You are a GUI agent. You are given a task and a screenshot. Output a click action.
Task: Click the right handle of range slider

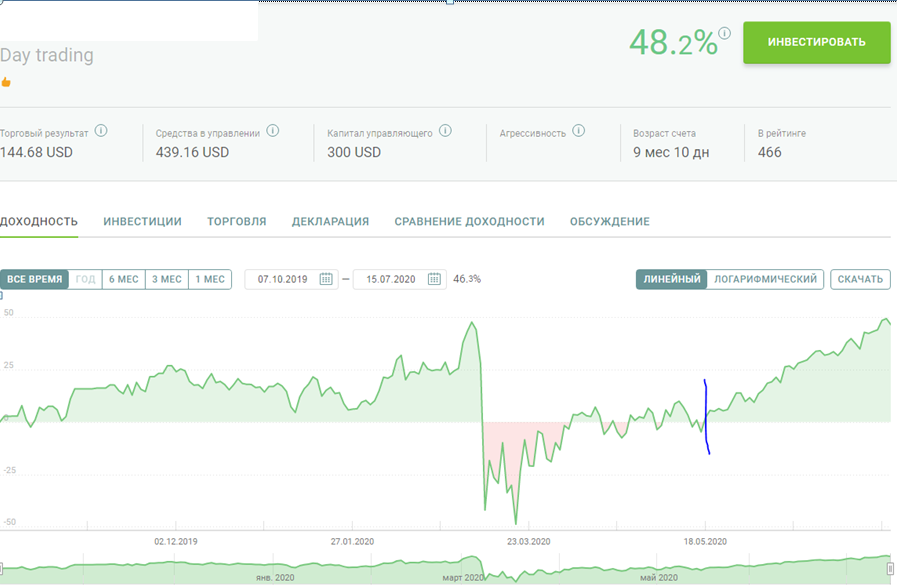890,568
